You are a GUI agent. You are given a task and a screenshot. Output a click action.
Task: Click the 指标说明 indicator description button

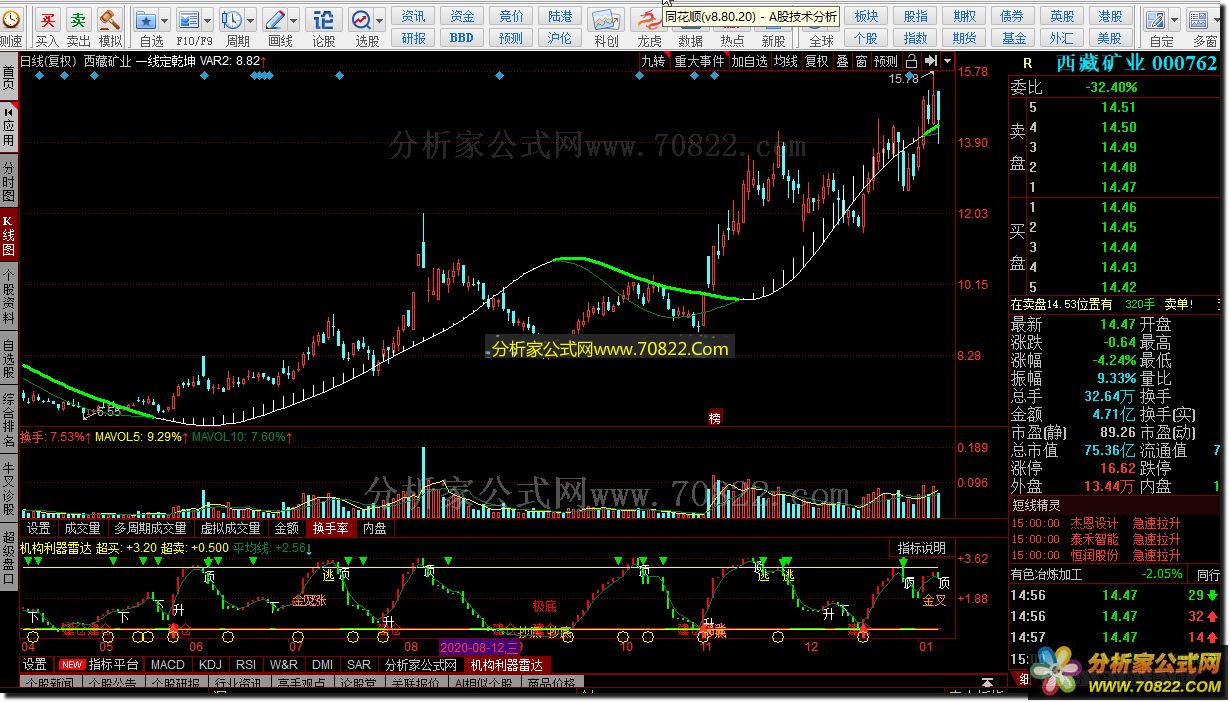coord(921,547)
